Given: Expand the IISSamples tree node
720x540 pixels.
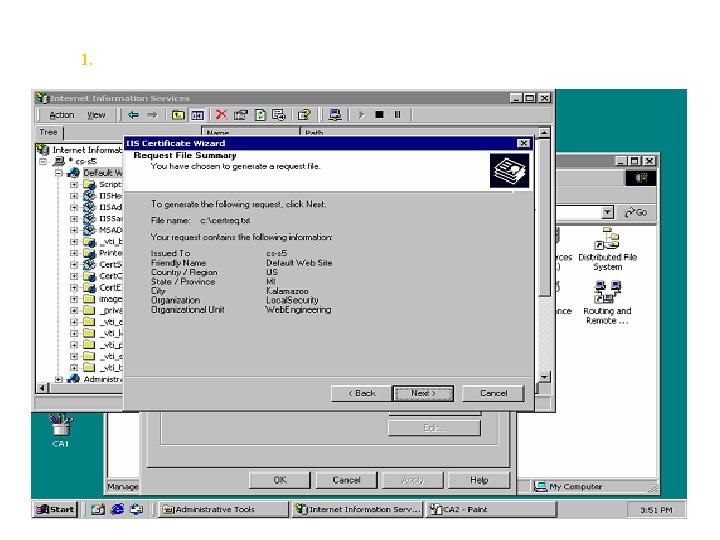Looking at the screenshot, I should click(74, 219).
